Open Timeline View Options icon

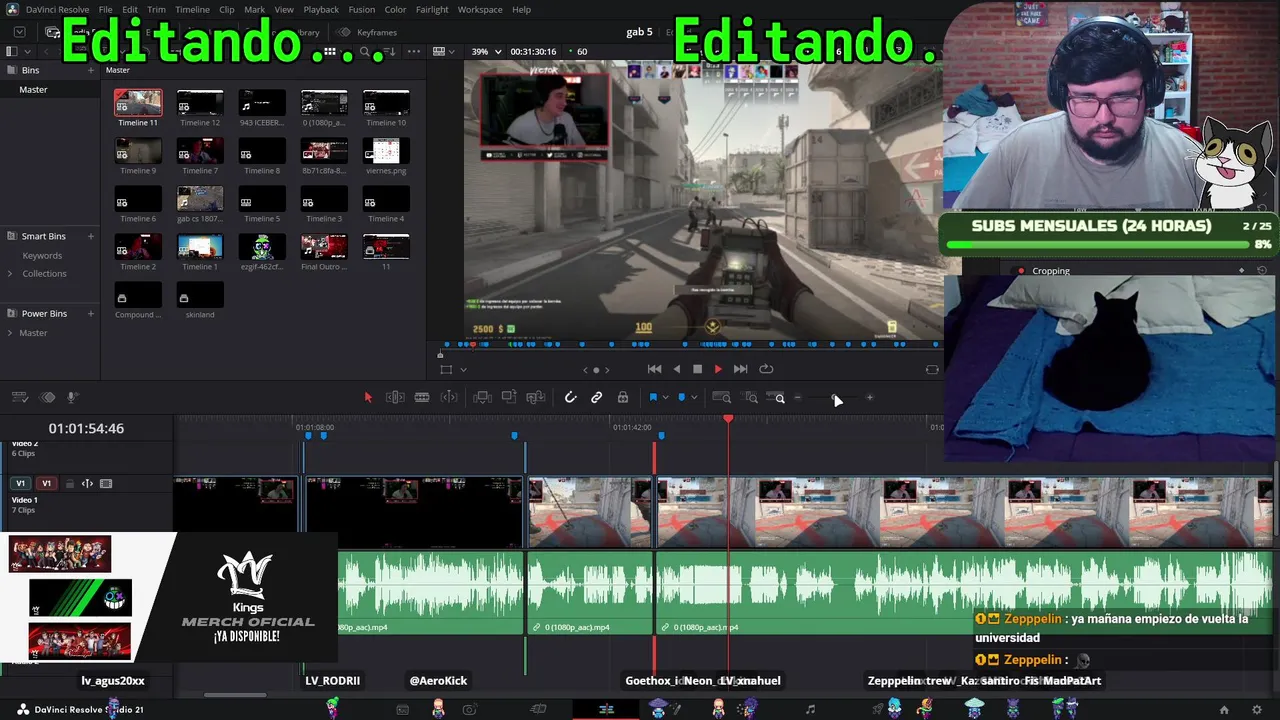coord(21,397)
